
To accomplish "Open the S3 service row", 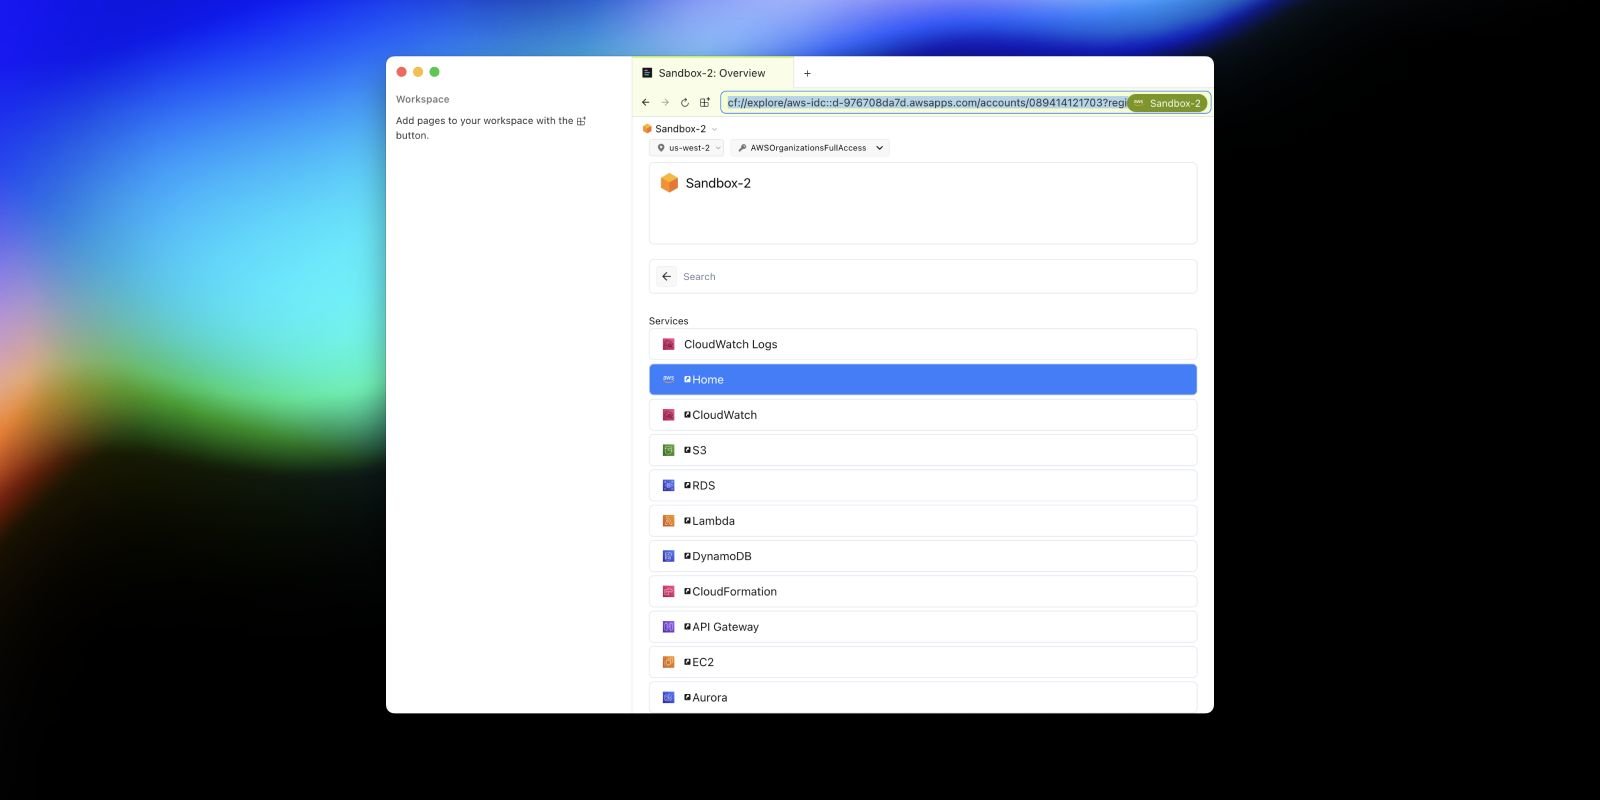I will pyautogui.click(x=923, y=450).
